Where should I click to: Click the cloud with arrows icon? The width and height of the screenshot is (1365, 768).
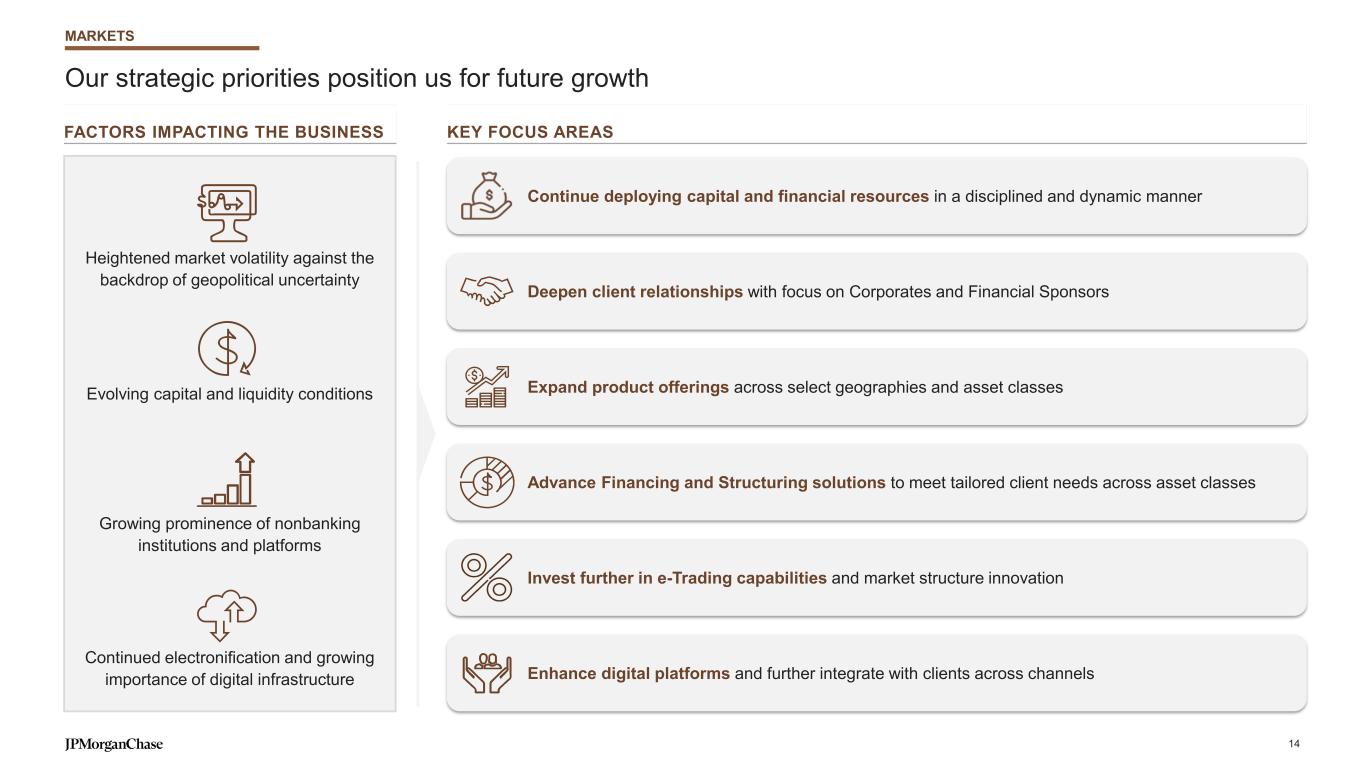click(226, 614)
